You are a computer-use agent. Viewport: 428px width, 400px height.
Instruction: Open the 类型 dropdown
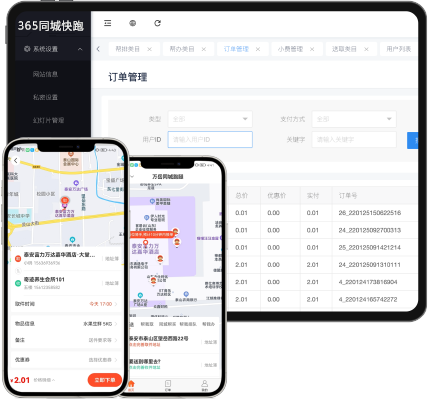(210, 119)
